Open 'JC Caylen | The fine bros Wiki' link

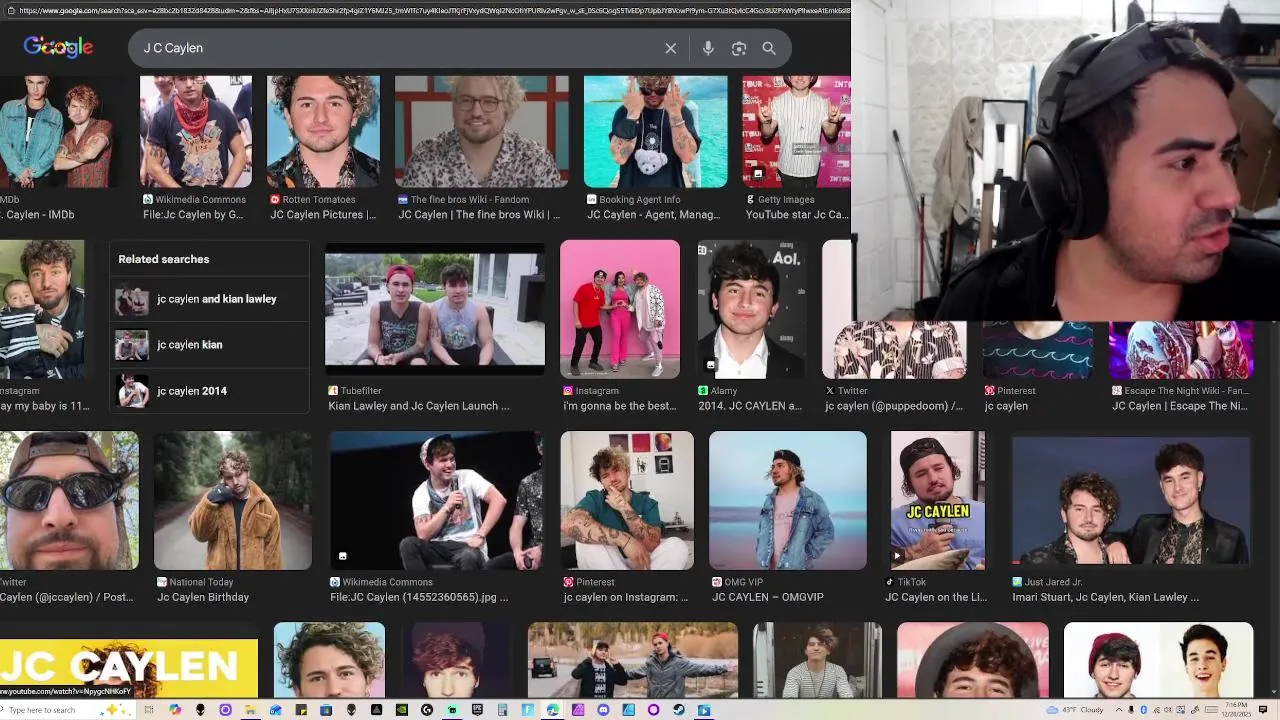pyautogui.click(x=479, y=215)
